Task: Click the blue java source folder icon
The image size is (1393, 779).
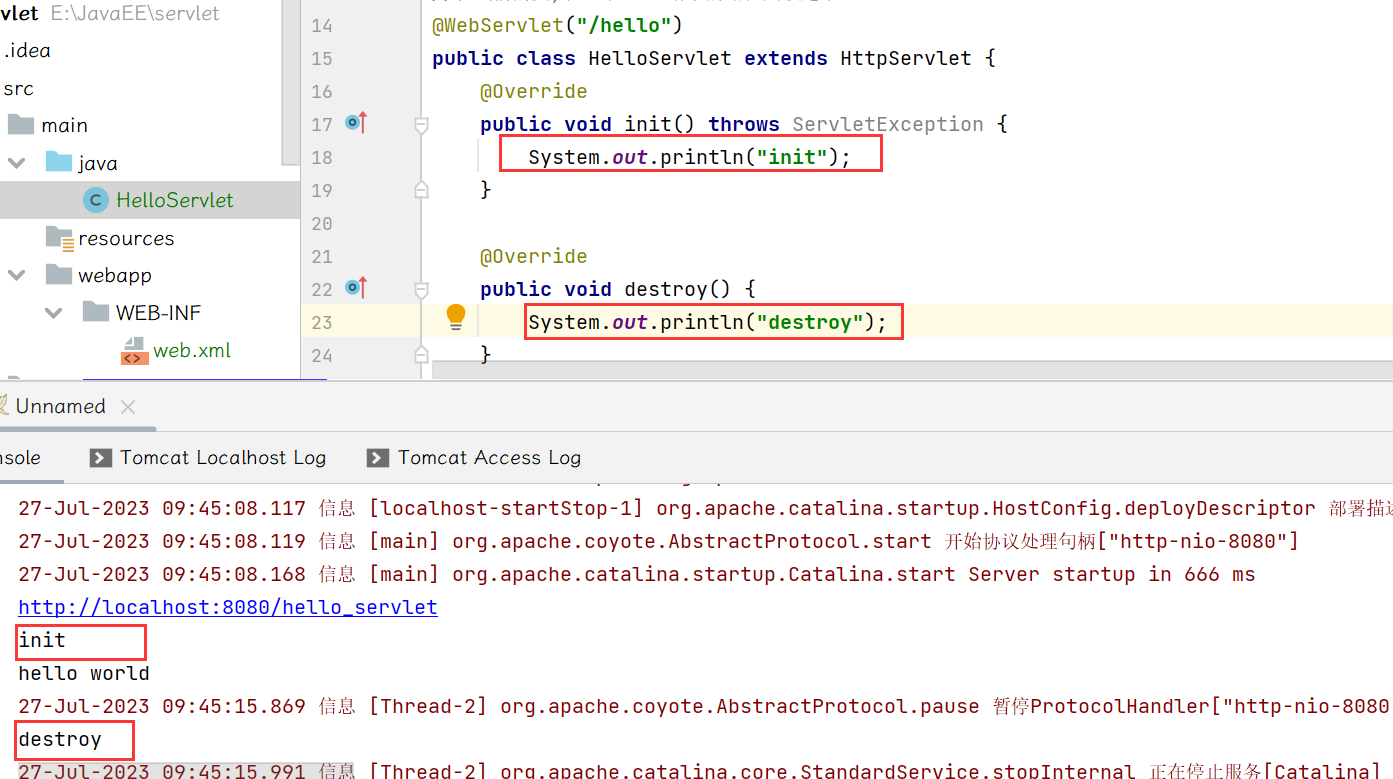Action: point(60,162)
